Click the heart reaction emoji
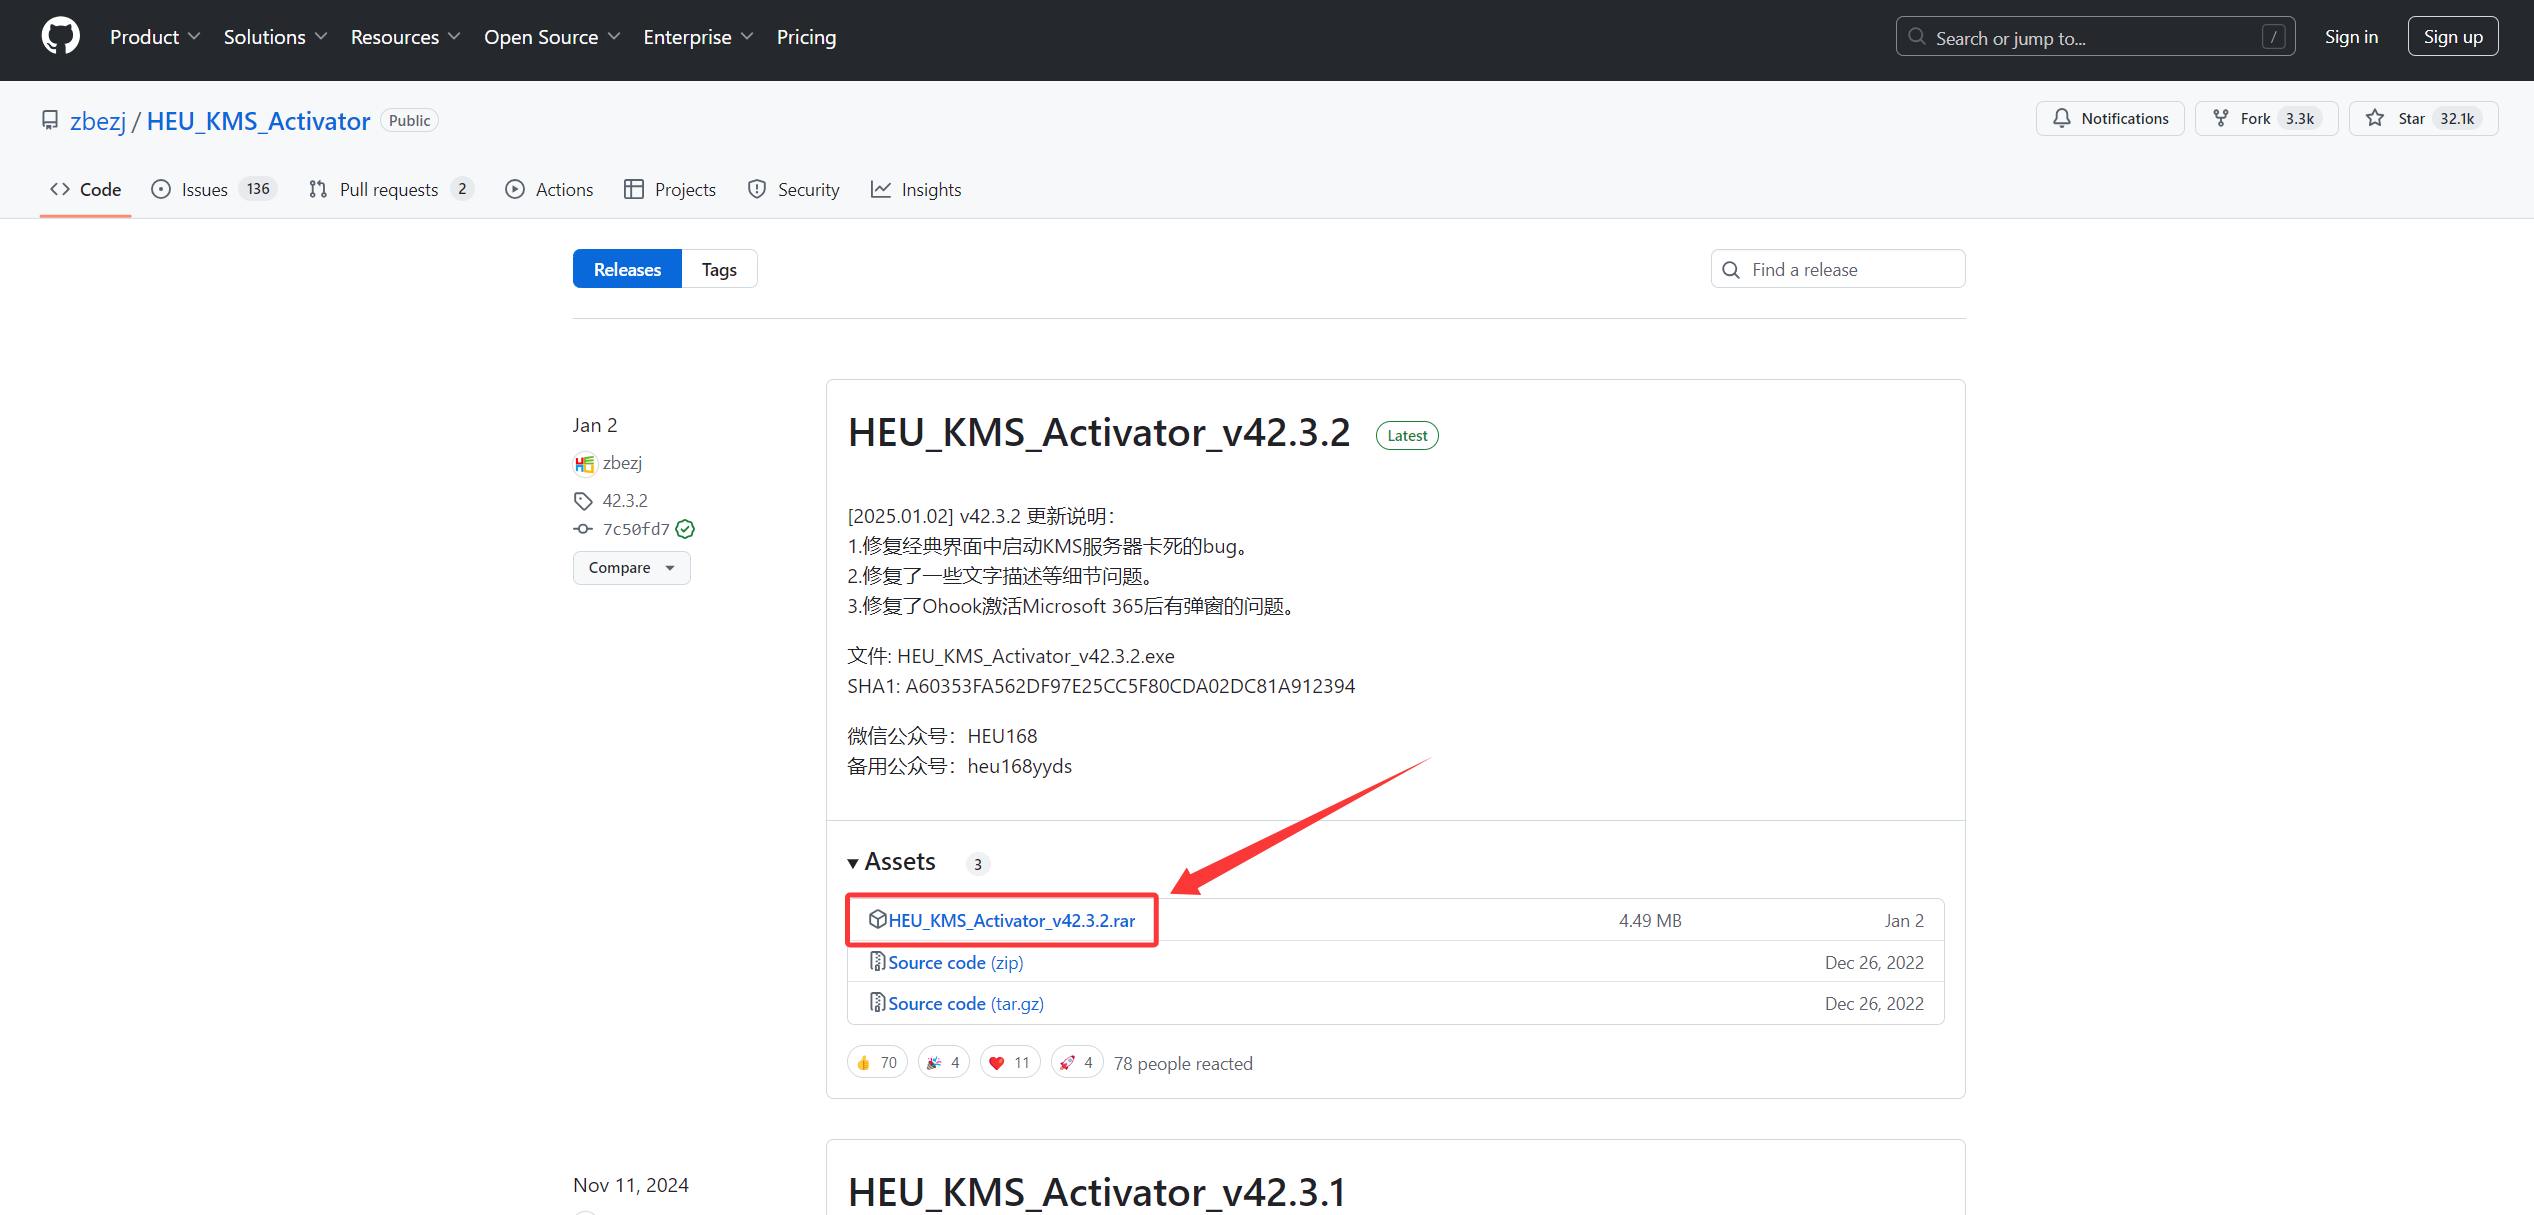The height and width of the screenshot is (1215, 2534). click(996, 1062)
